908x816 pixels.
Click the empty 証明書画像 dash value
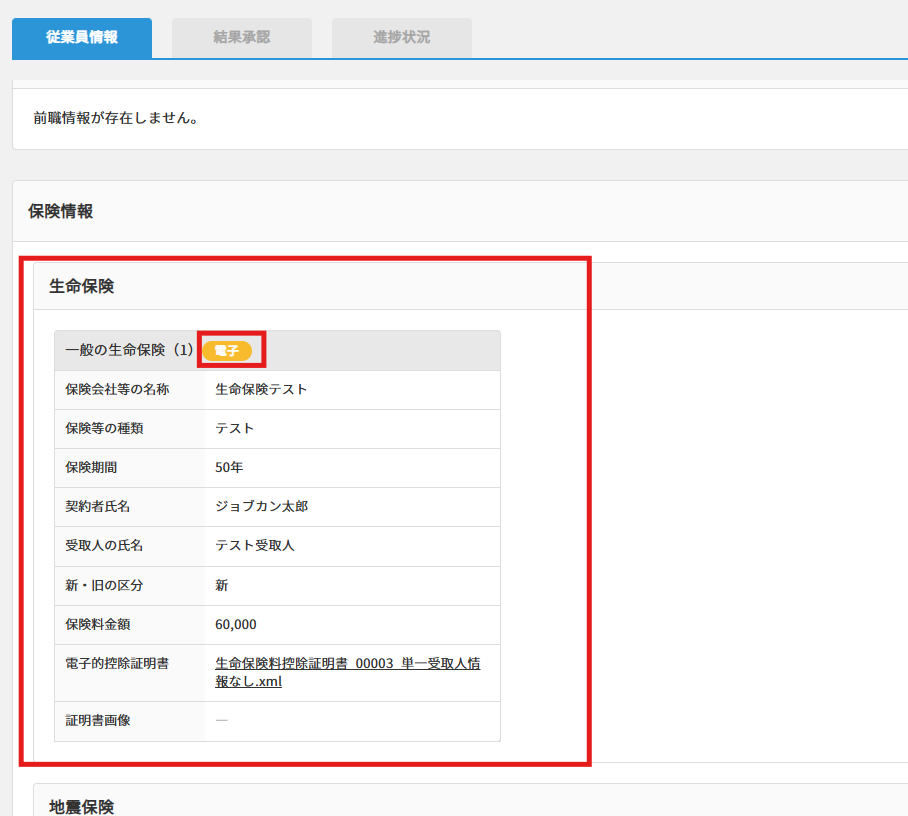click(221, 720)
